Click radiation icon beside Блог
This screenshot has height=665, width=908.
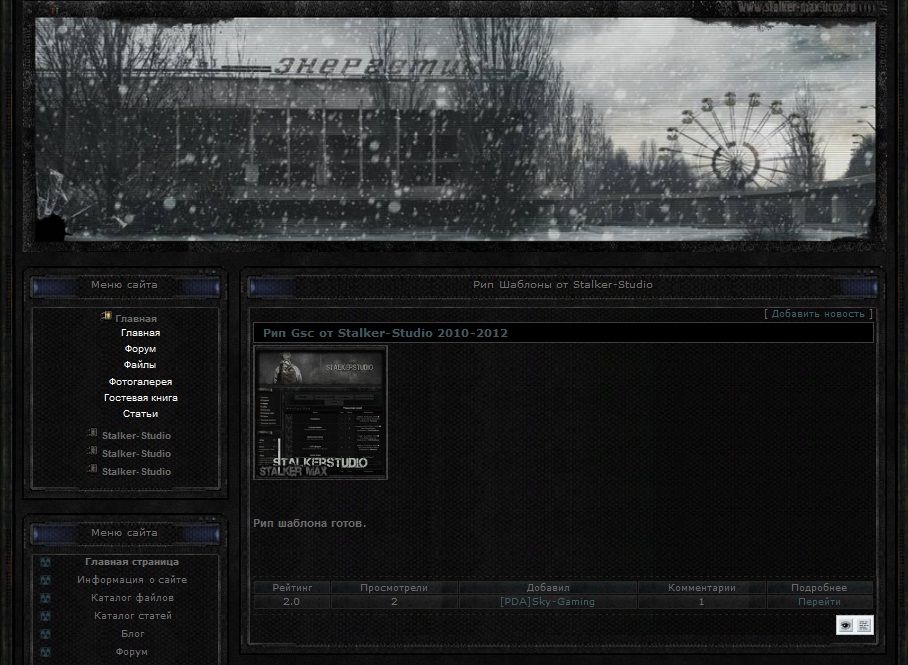pos(45,634)
